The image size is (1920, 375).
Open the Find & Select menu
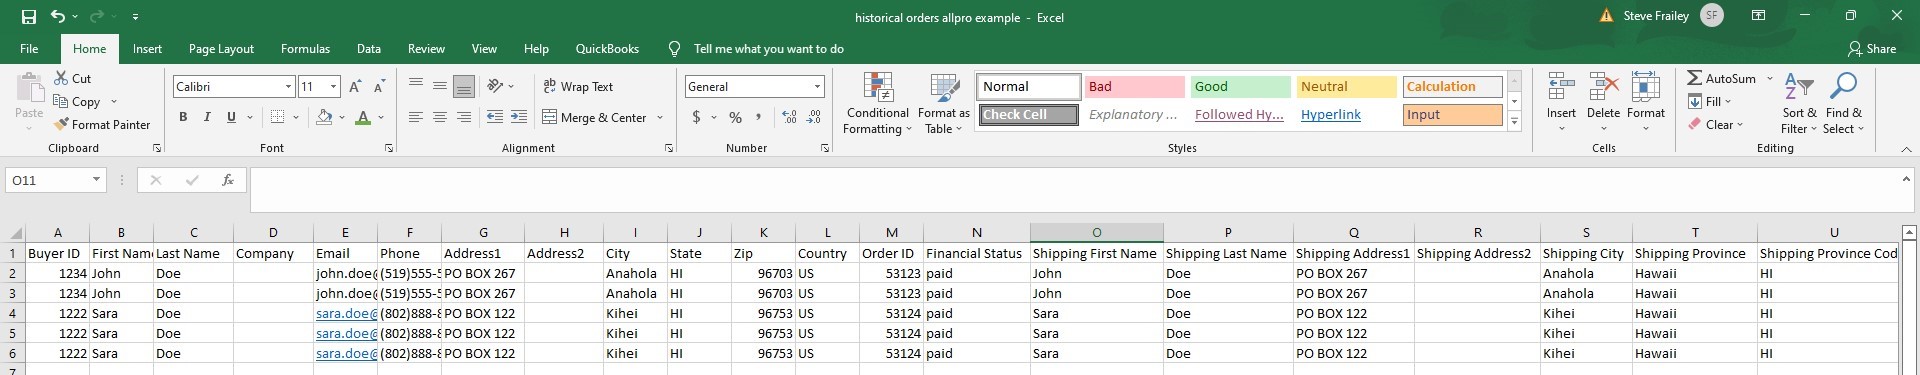(x=1843, y=104)
